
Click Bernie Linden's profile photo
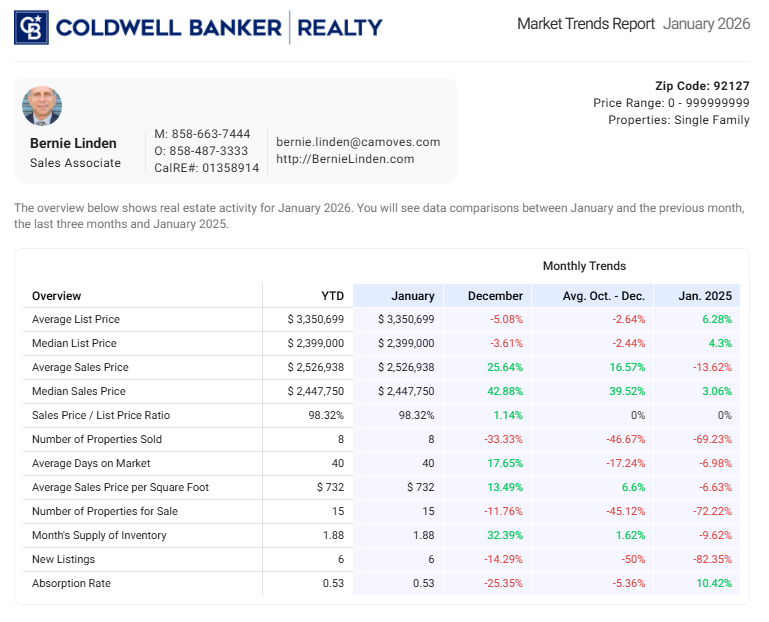click(x=42, y=106)
